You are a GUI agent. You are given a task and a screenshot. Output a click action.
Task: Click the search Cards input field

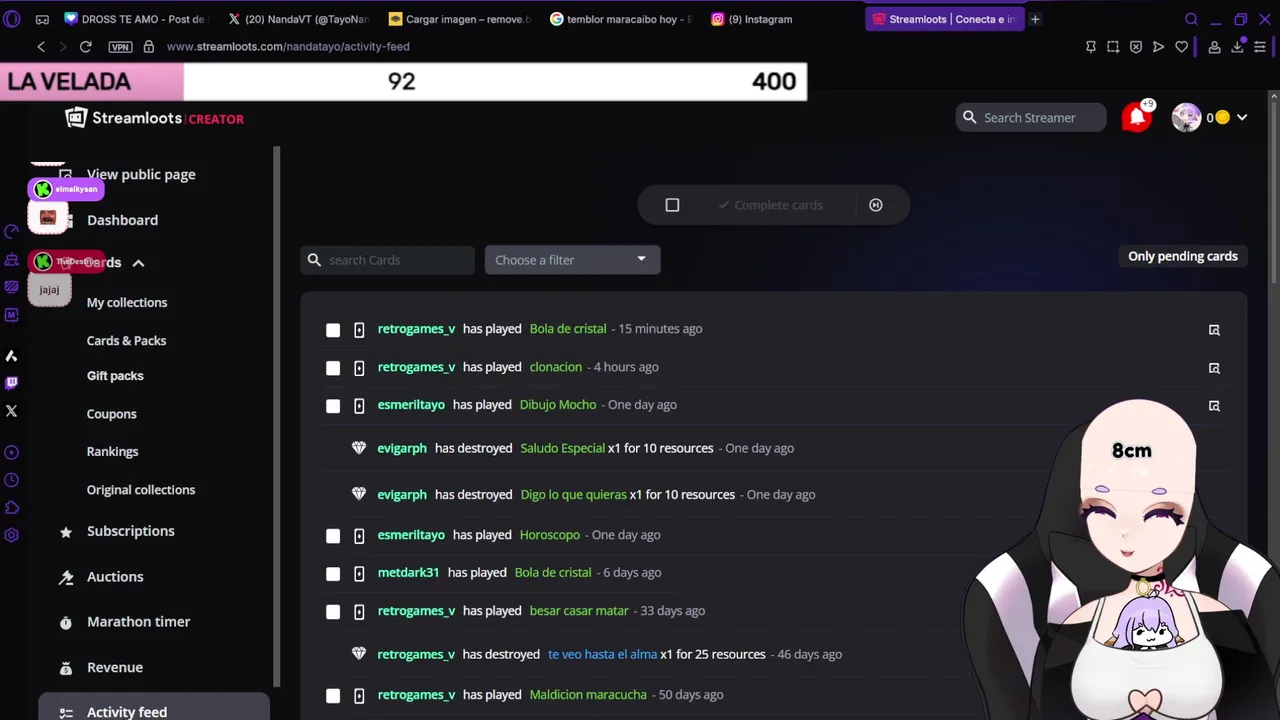click(388, 260)
